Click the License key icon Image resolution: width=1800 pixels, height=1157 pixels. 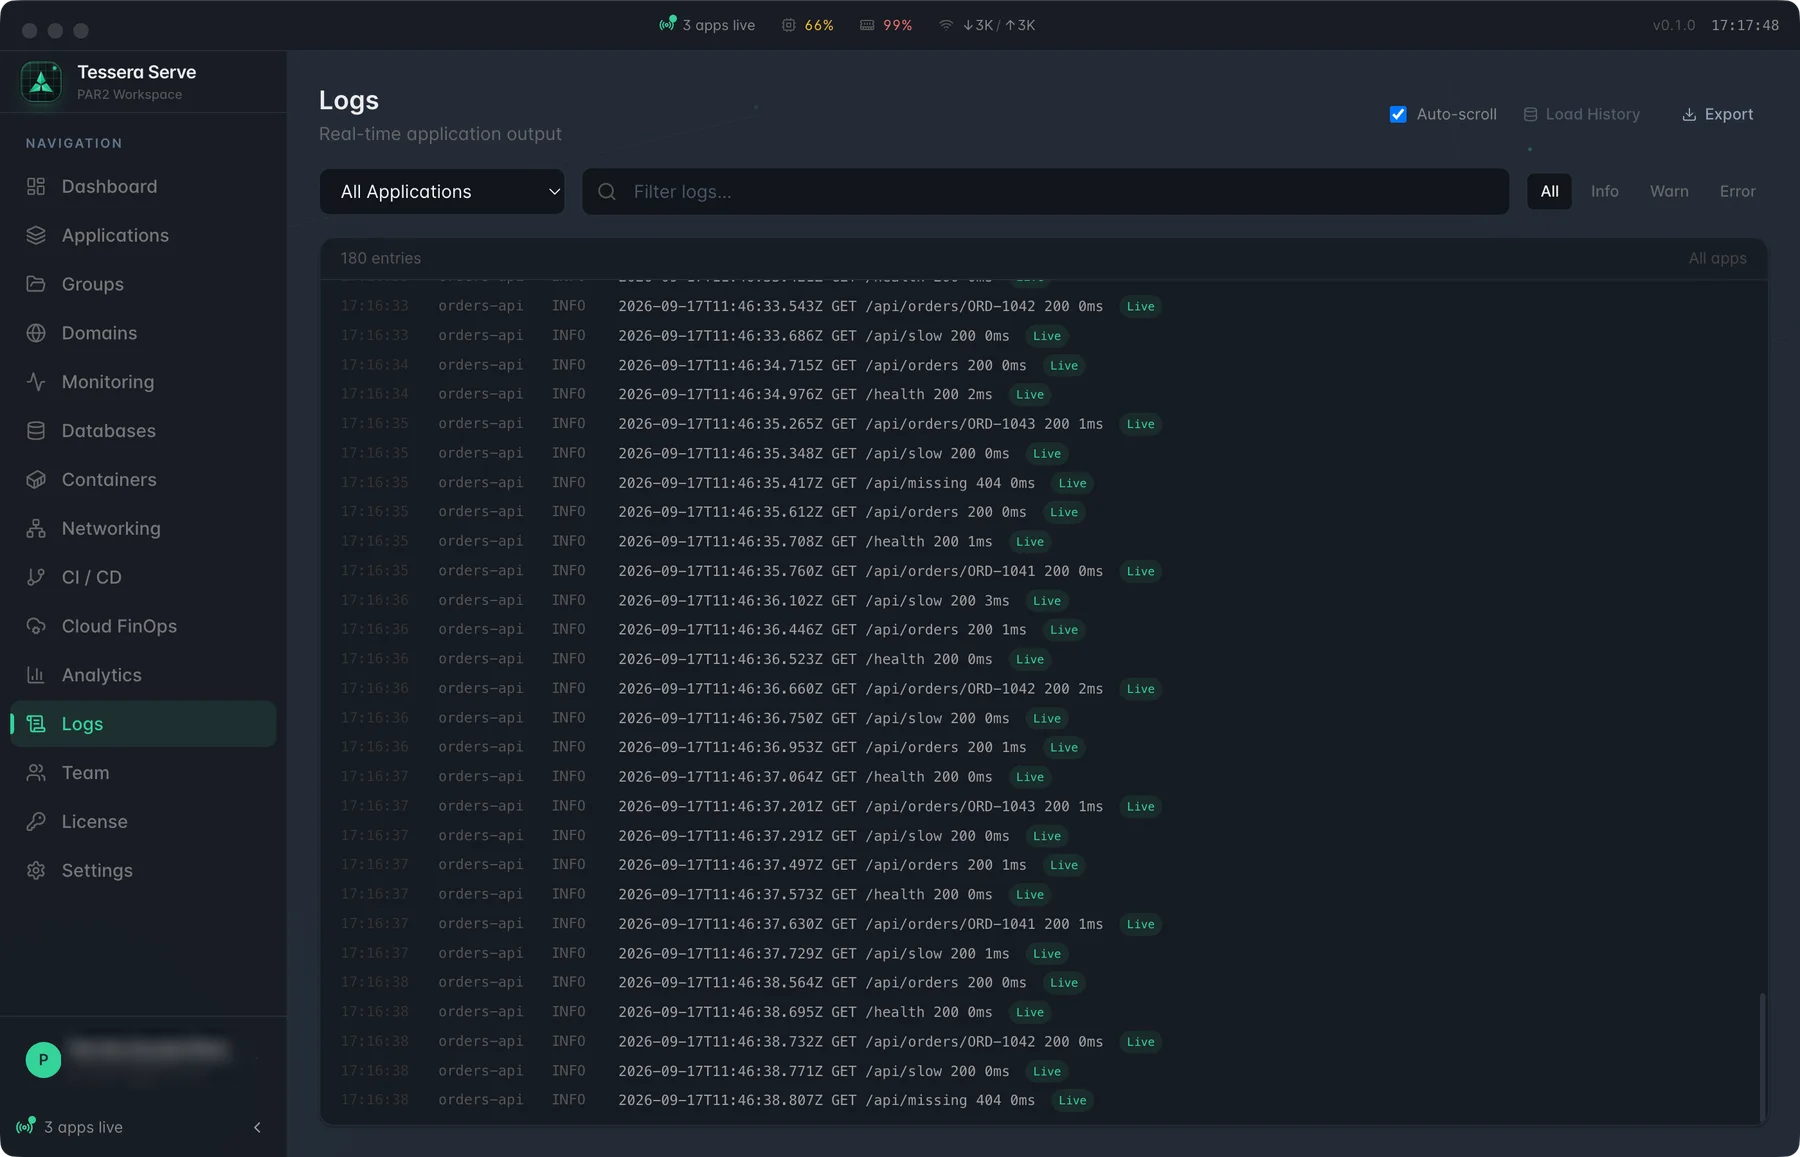click(36, 822)
